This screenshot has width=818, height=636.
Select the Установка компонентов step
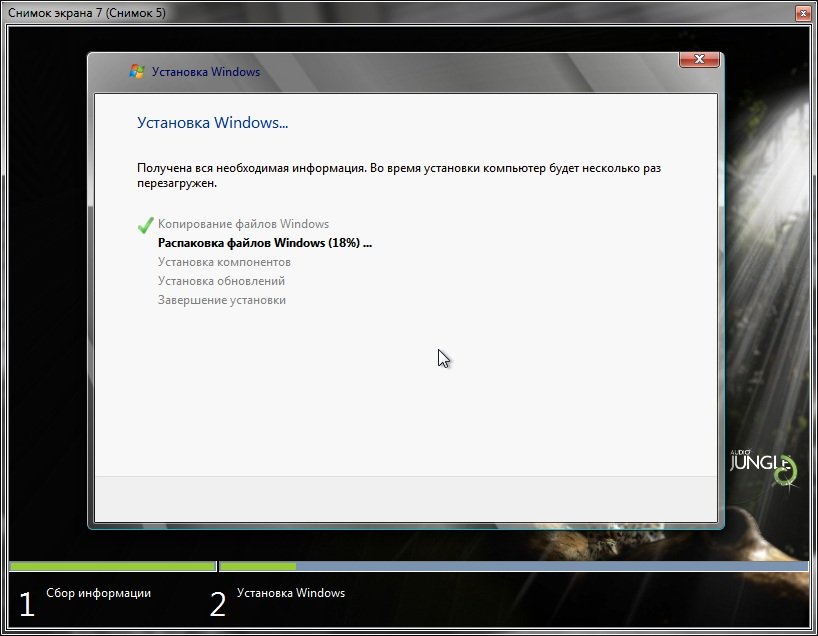[224, 262]
